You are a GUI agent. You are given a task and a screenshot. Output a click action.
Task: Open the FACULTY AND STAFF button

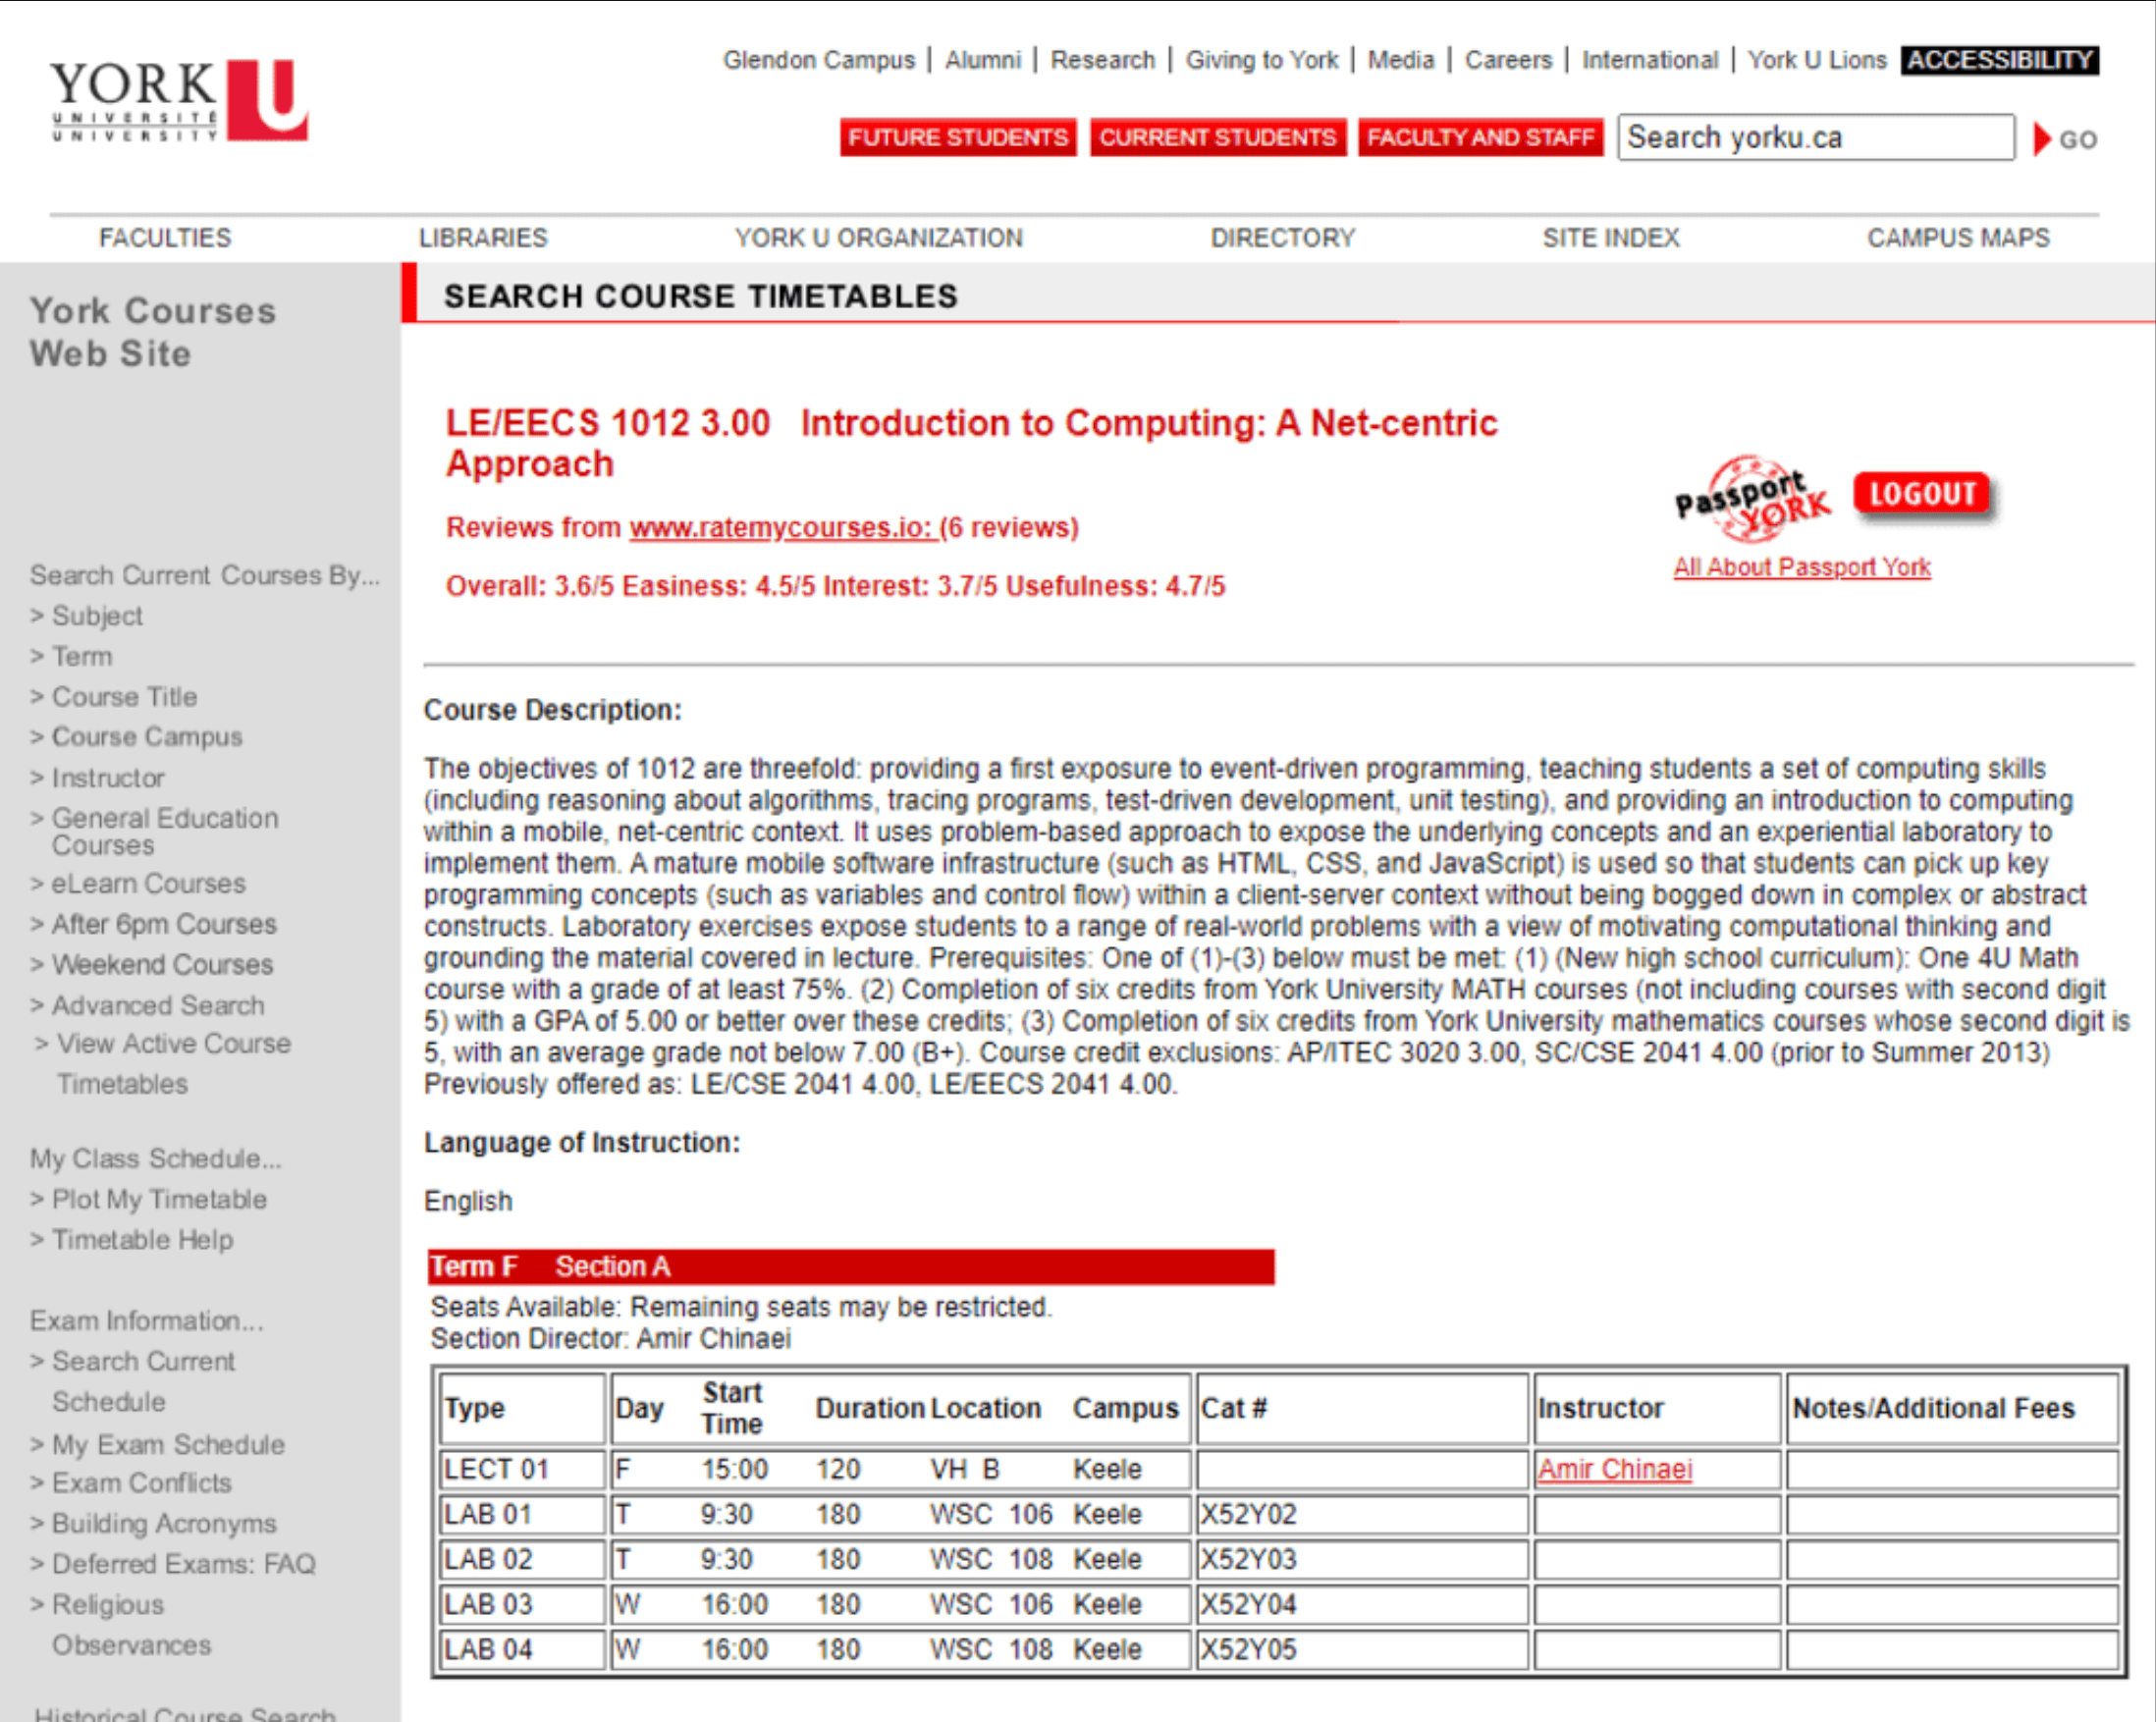[x=1480, y=137]
